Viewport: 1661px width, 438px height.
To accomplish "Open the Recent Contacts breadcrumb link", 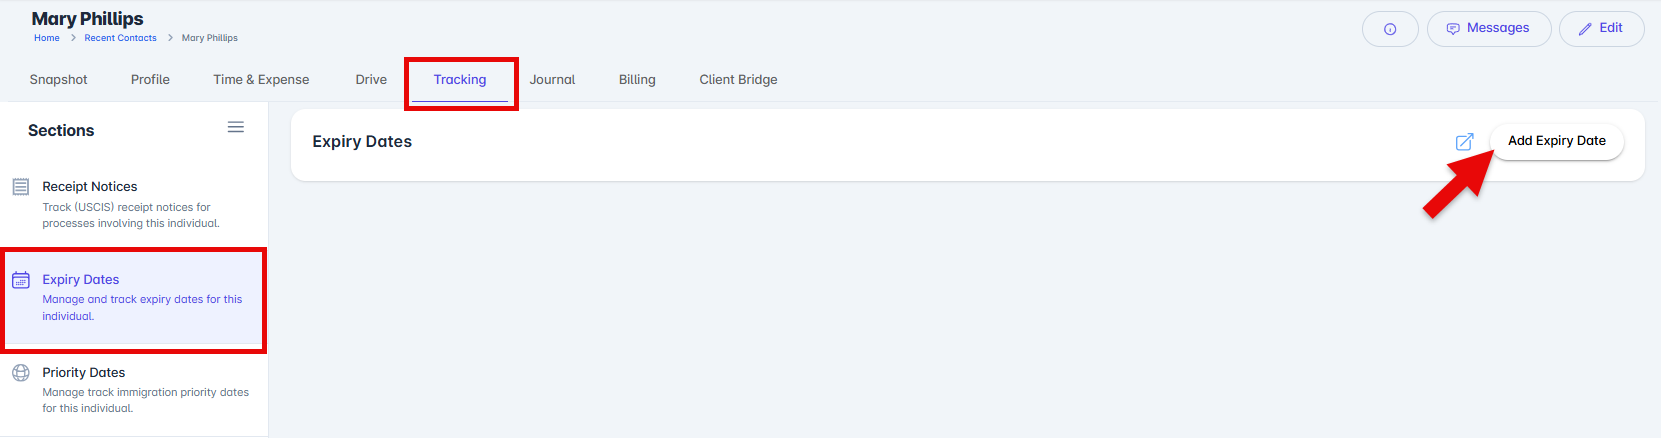I will pyautogui.click(x=120, y=38).
